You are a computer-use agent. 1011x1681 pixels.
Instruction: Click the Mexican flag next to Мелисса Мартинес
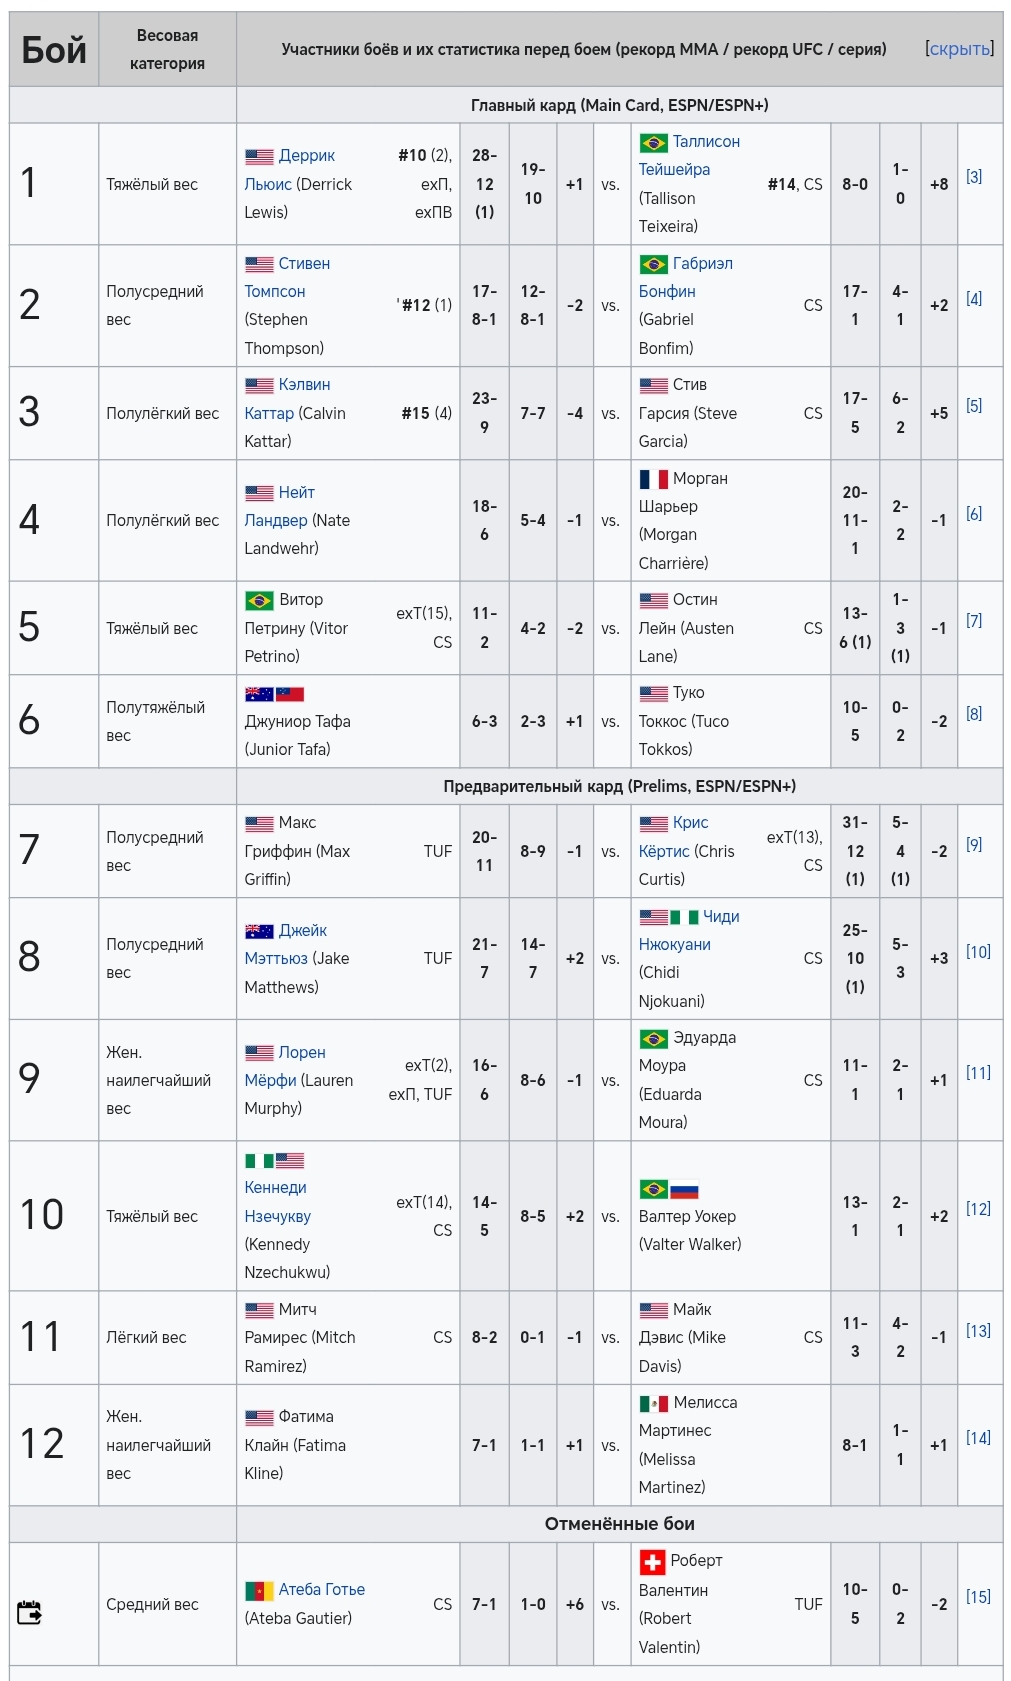click(x=653, y=1403)
